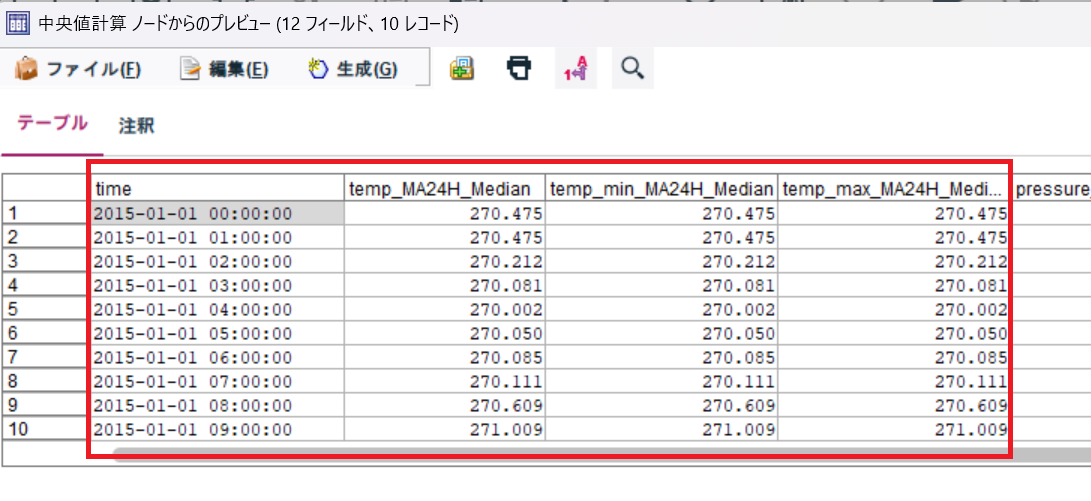1091x501 pixels.
Task: Open the 編集(E) menu
Action: tap(224, 68)
